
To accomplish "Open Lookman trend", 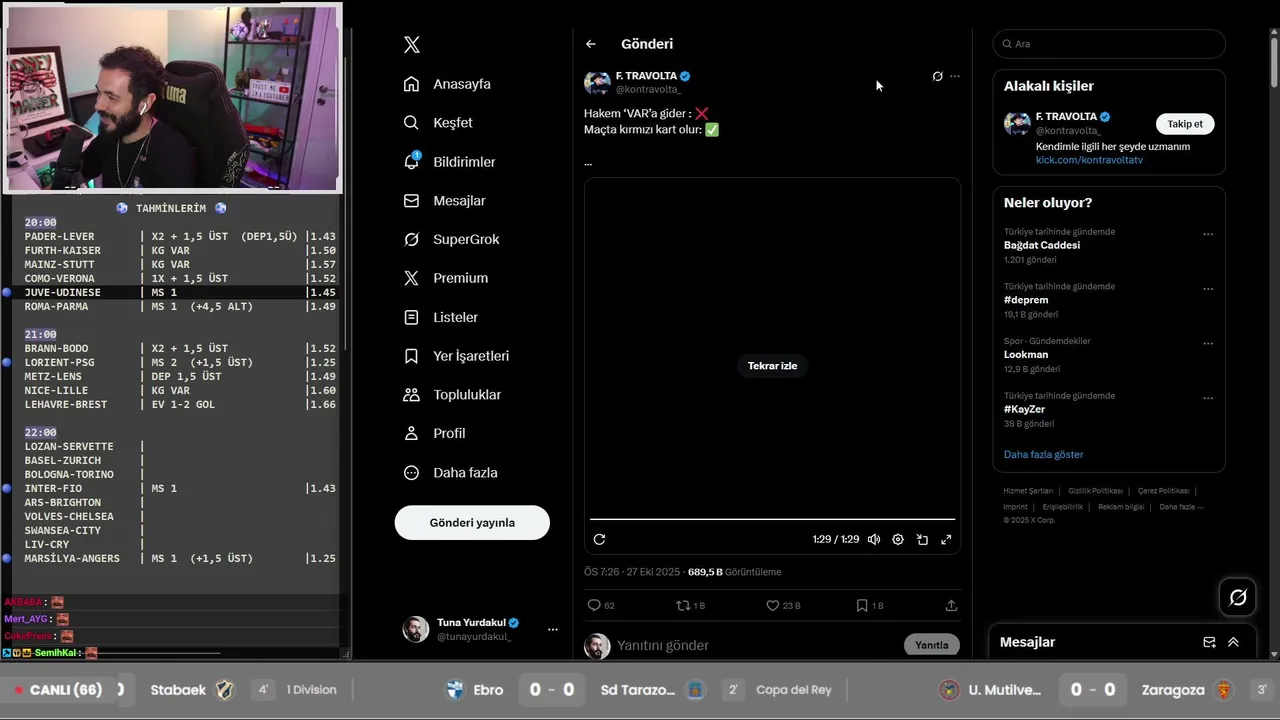I will 1026,354.
